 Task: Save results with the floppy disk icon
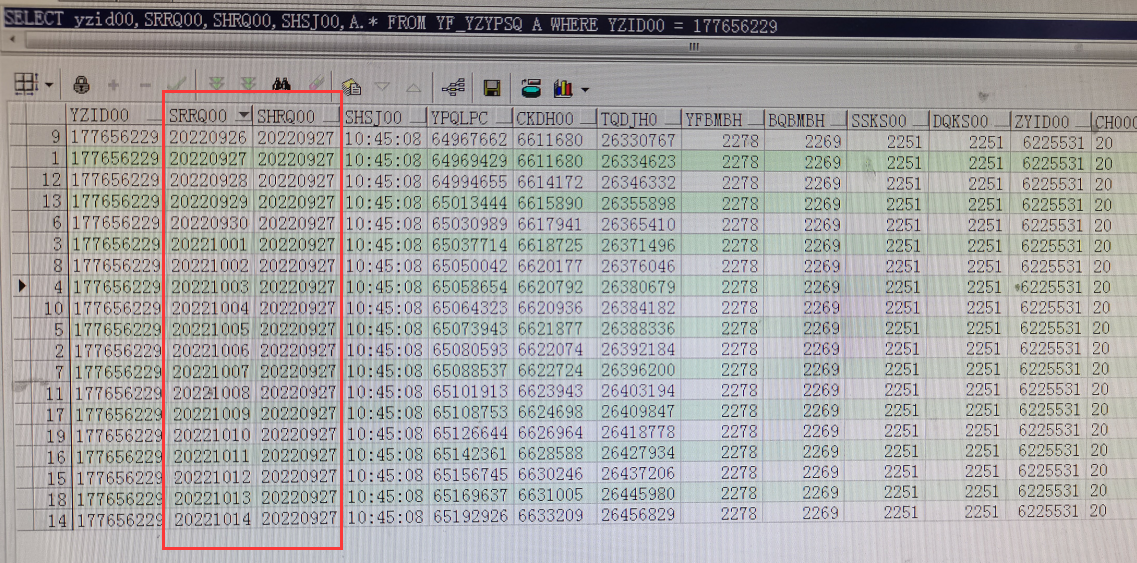point(492,89)
